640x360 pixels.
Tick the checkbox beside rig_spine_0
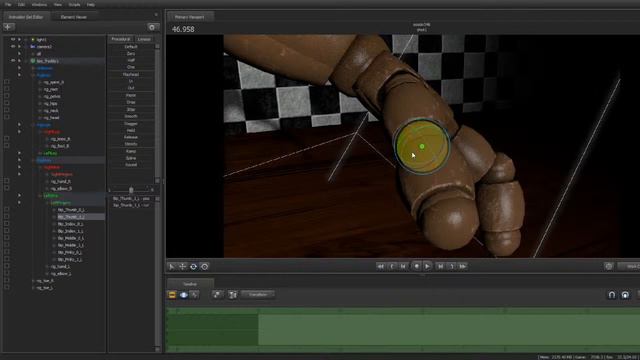tap(7, 82)
